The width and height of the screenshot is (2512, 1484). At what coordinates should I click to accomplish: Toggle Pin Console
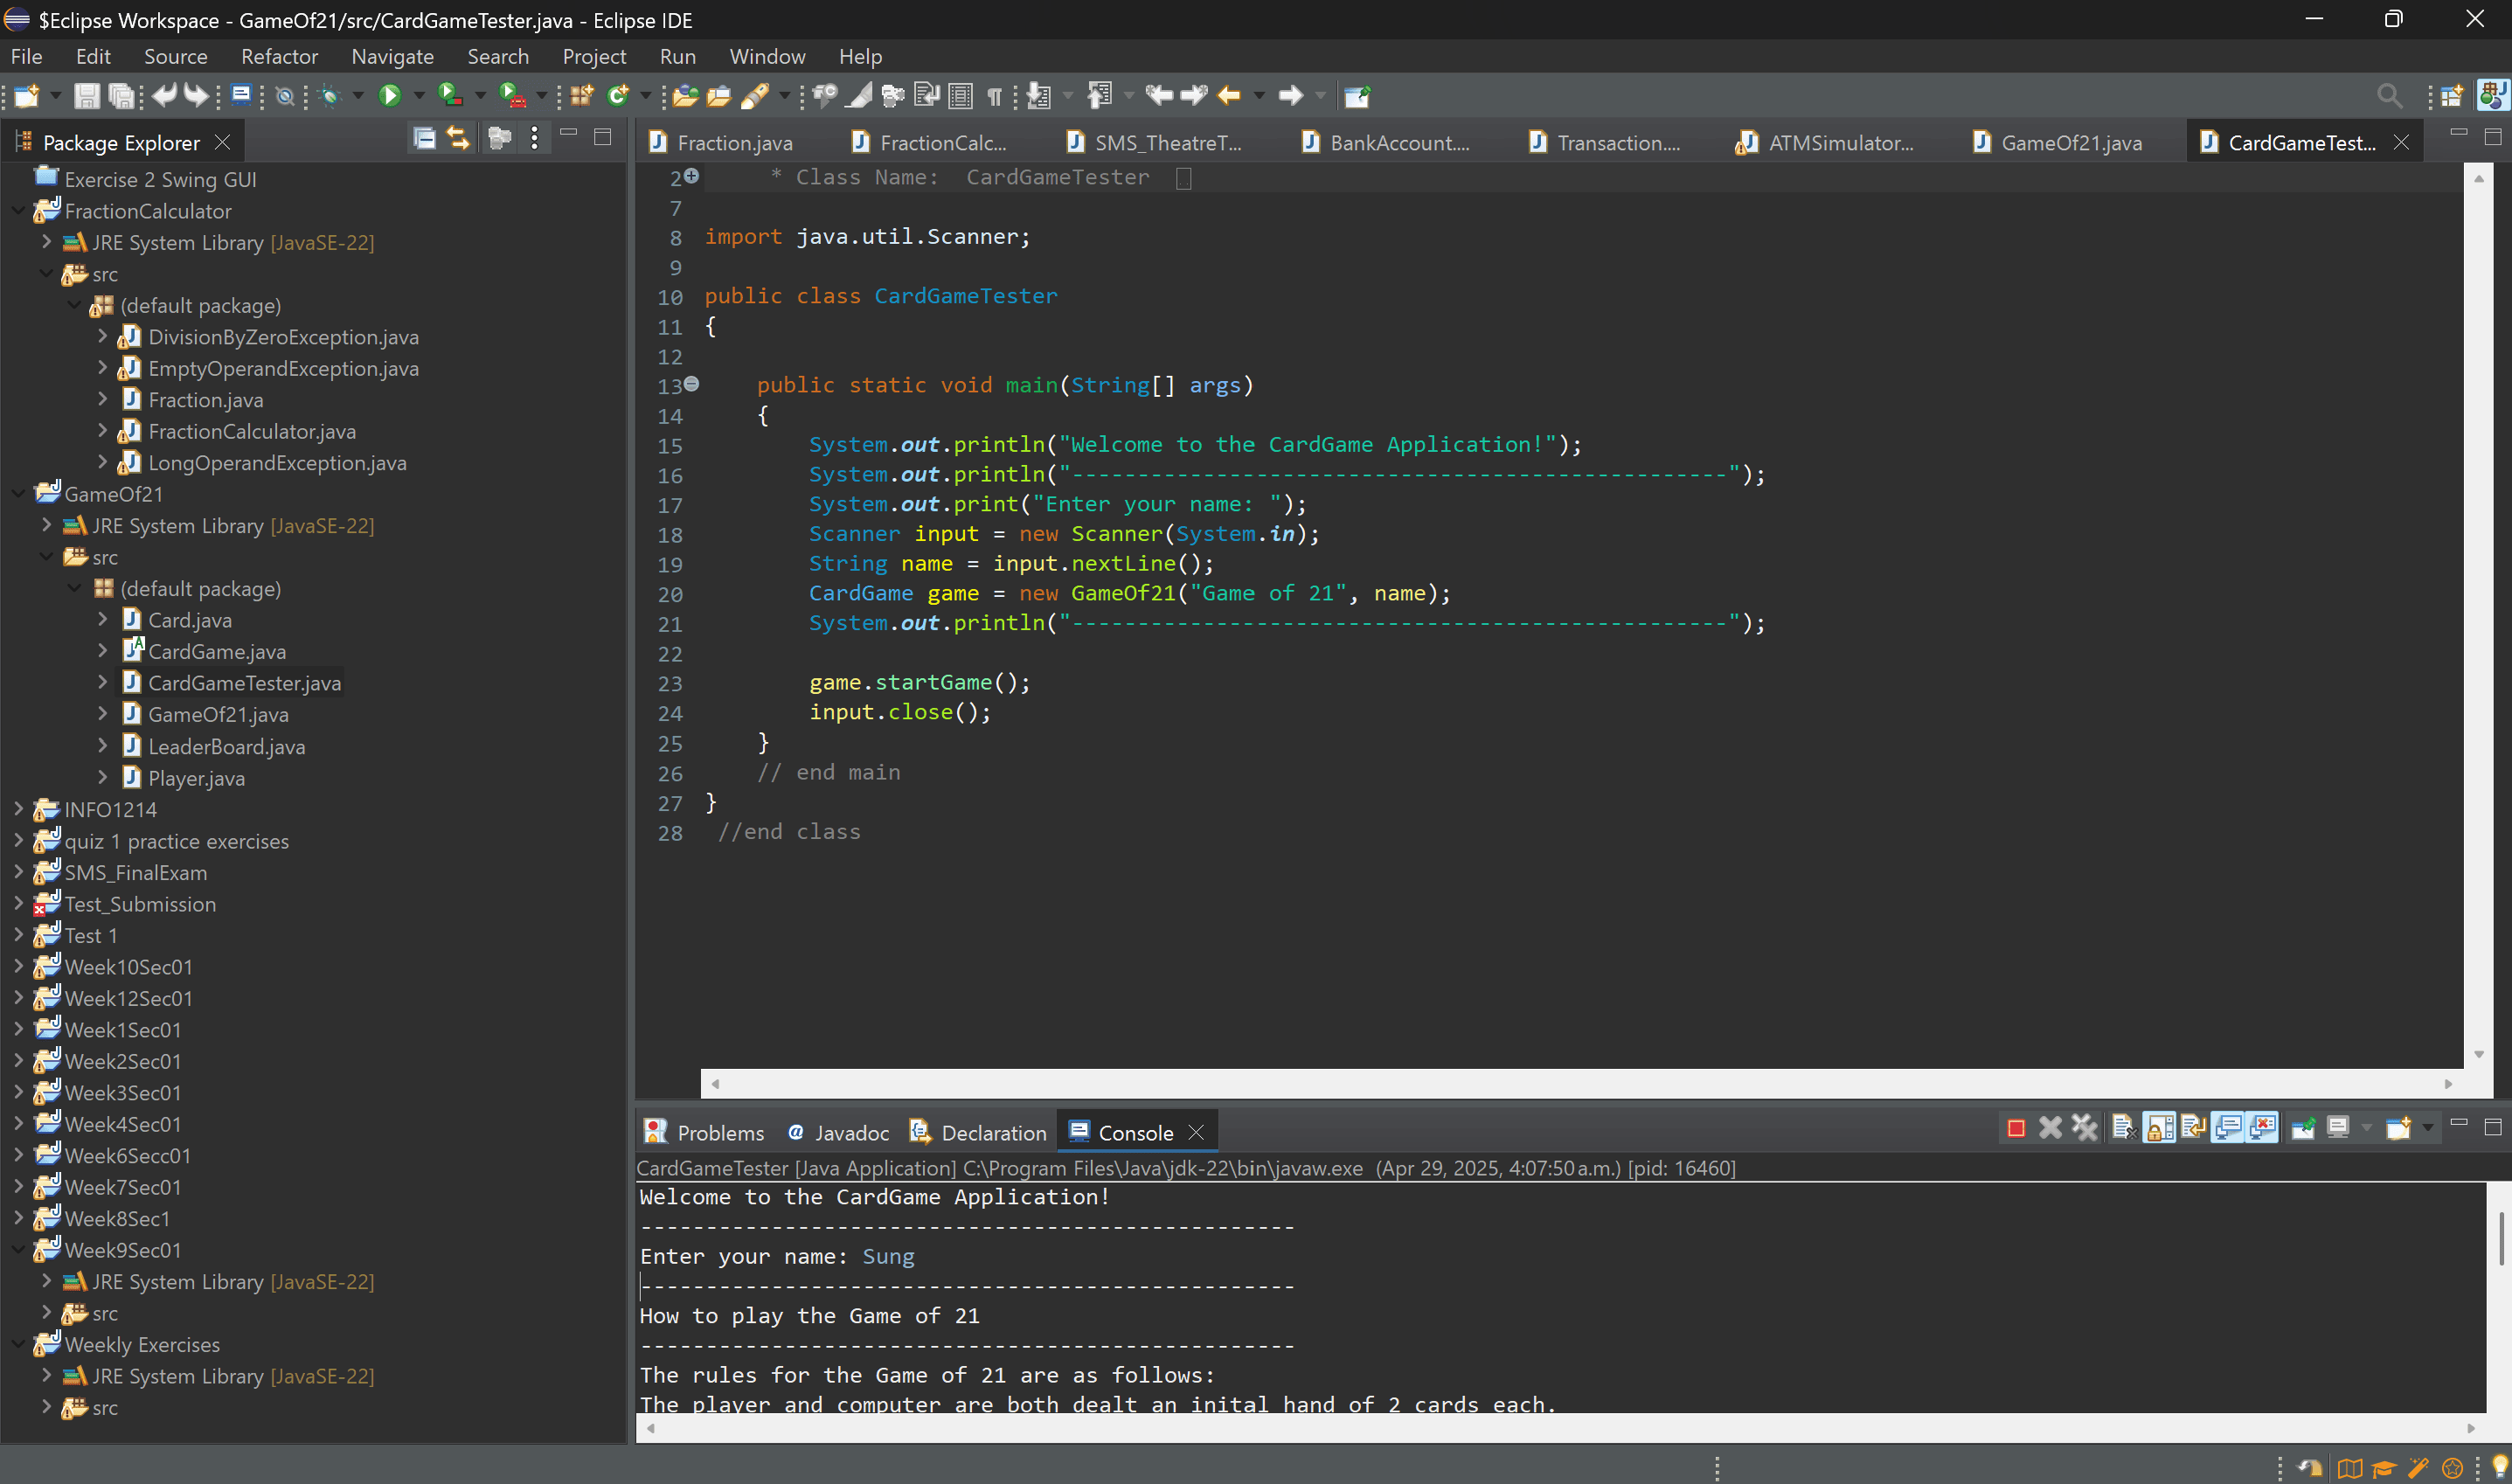2304,1127
